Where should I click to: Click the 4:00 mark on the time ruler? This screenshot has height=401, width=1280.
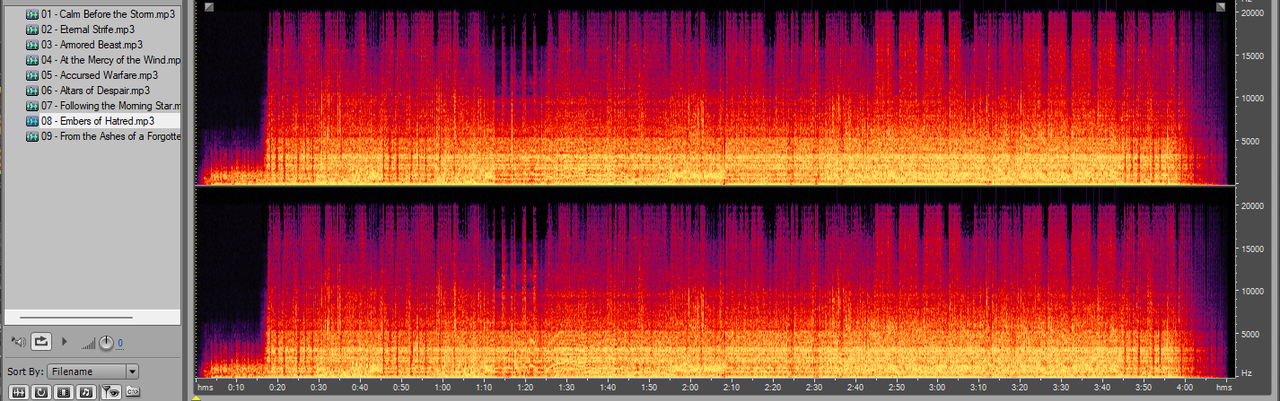(1185, 387)
